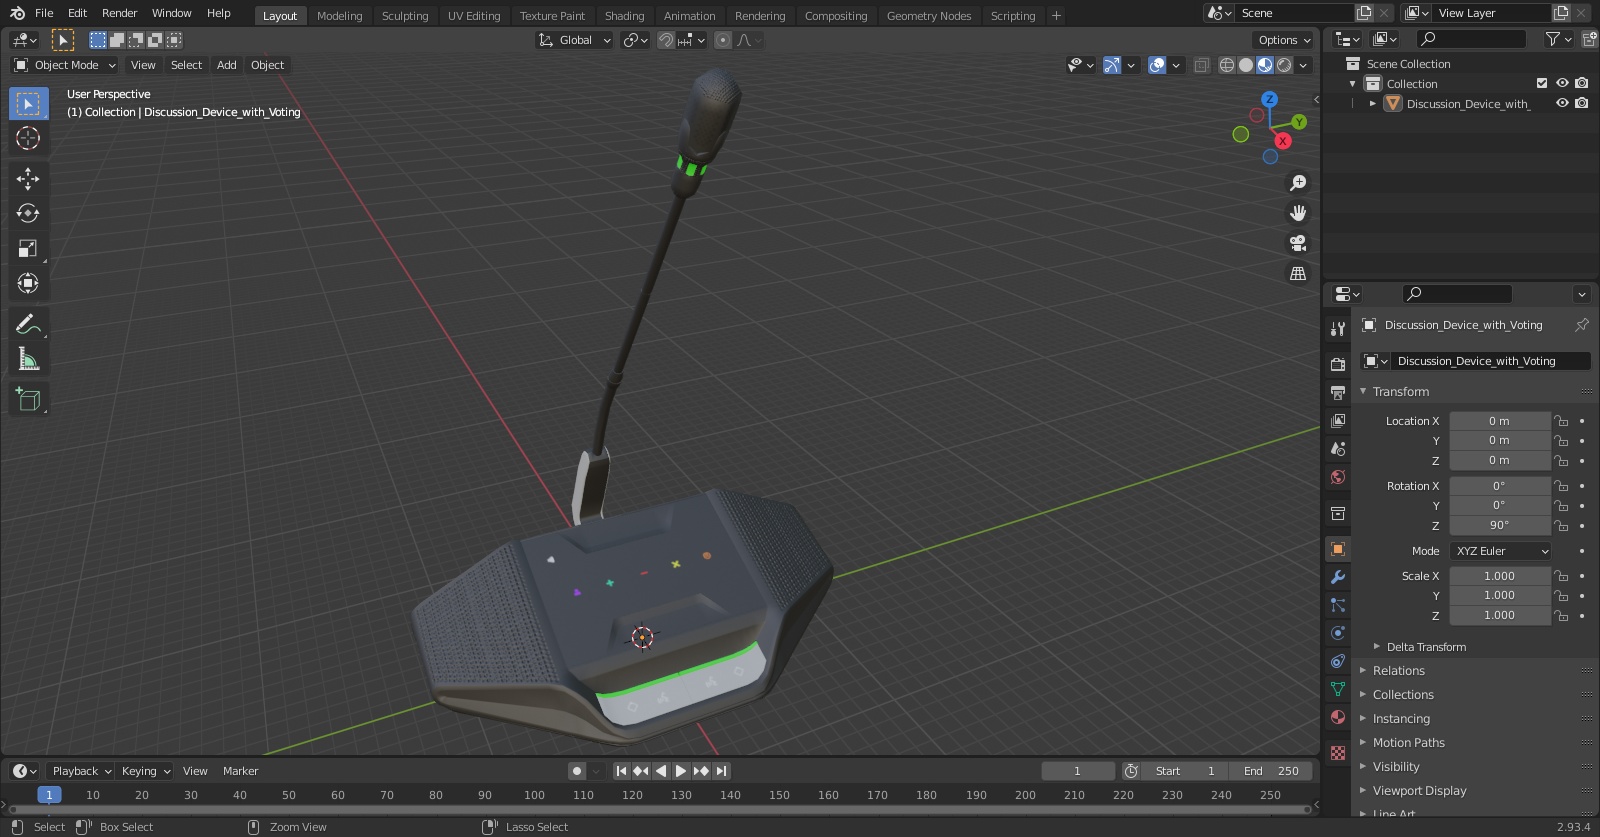Activate the Select Box tool
This screenshot has width=1600, height=837.
(x=28, y=103)
